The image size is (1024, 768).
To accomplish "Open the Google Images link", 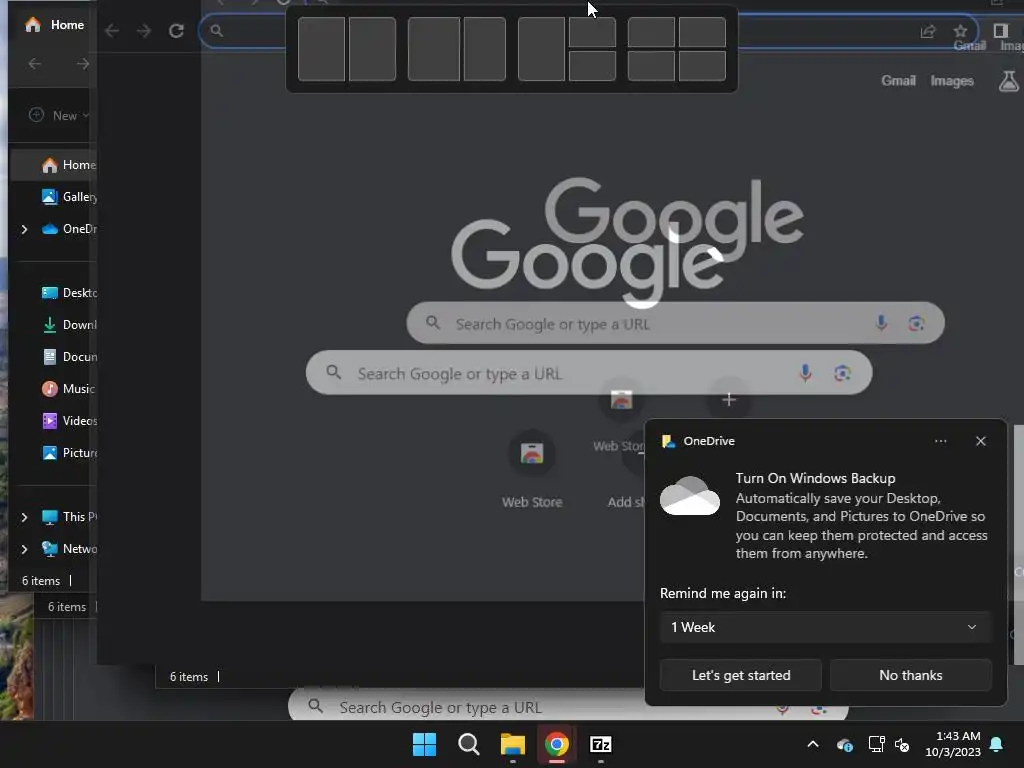I will [x=952, y=80].
